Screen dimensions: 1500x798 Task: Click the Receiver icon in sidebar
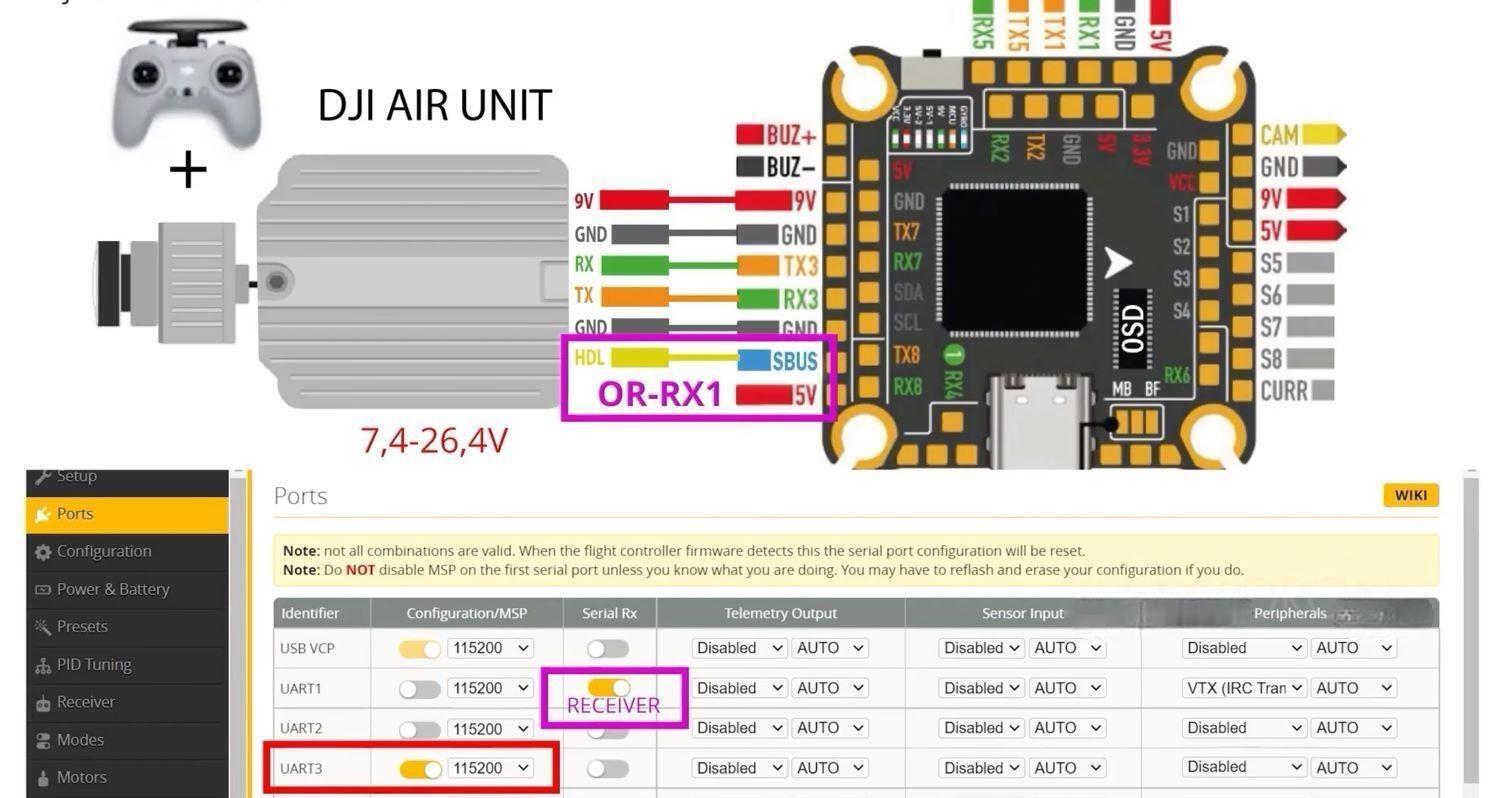coord(42,703)
